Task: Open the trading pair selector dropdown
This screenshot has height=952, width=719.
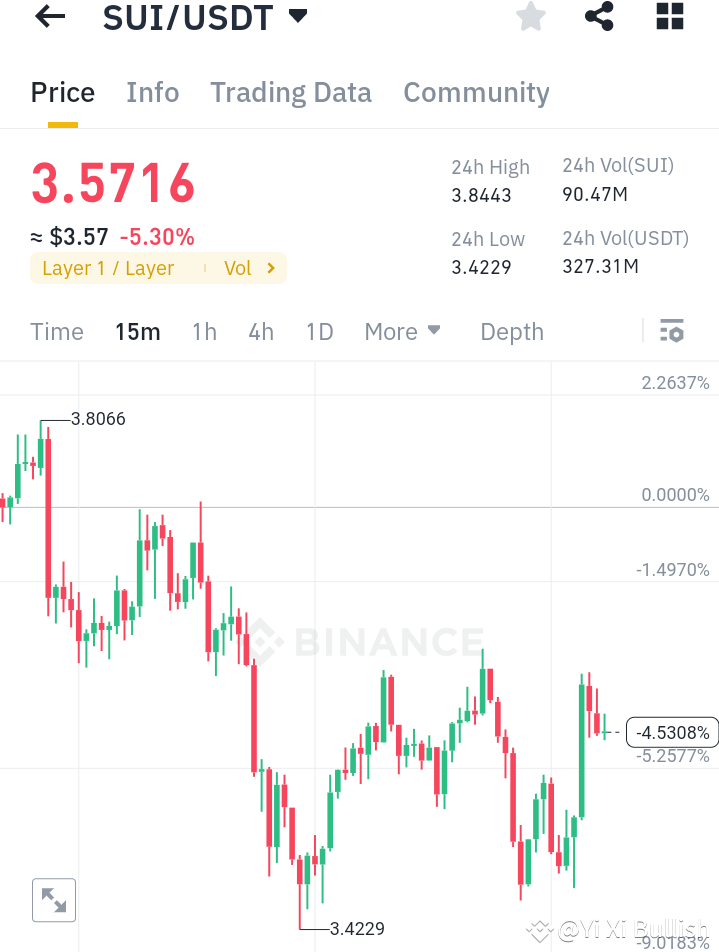Action: point(295,16)
